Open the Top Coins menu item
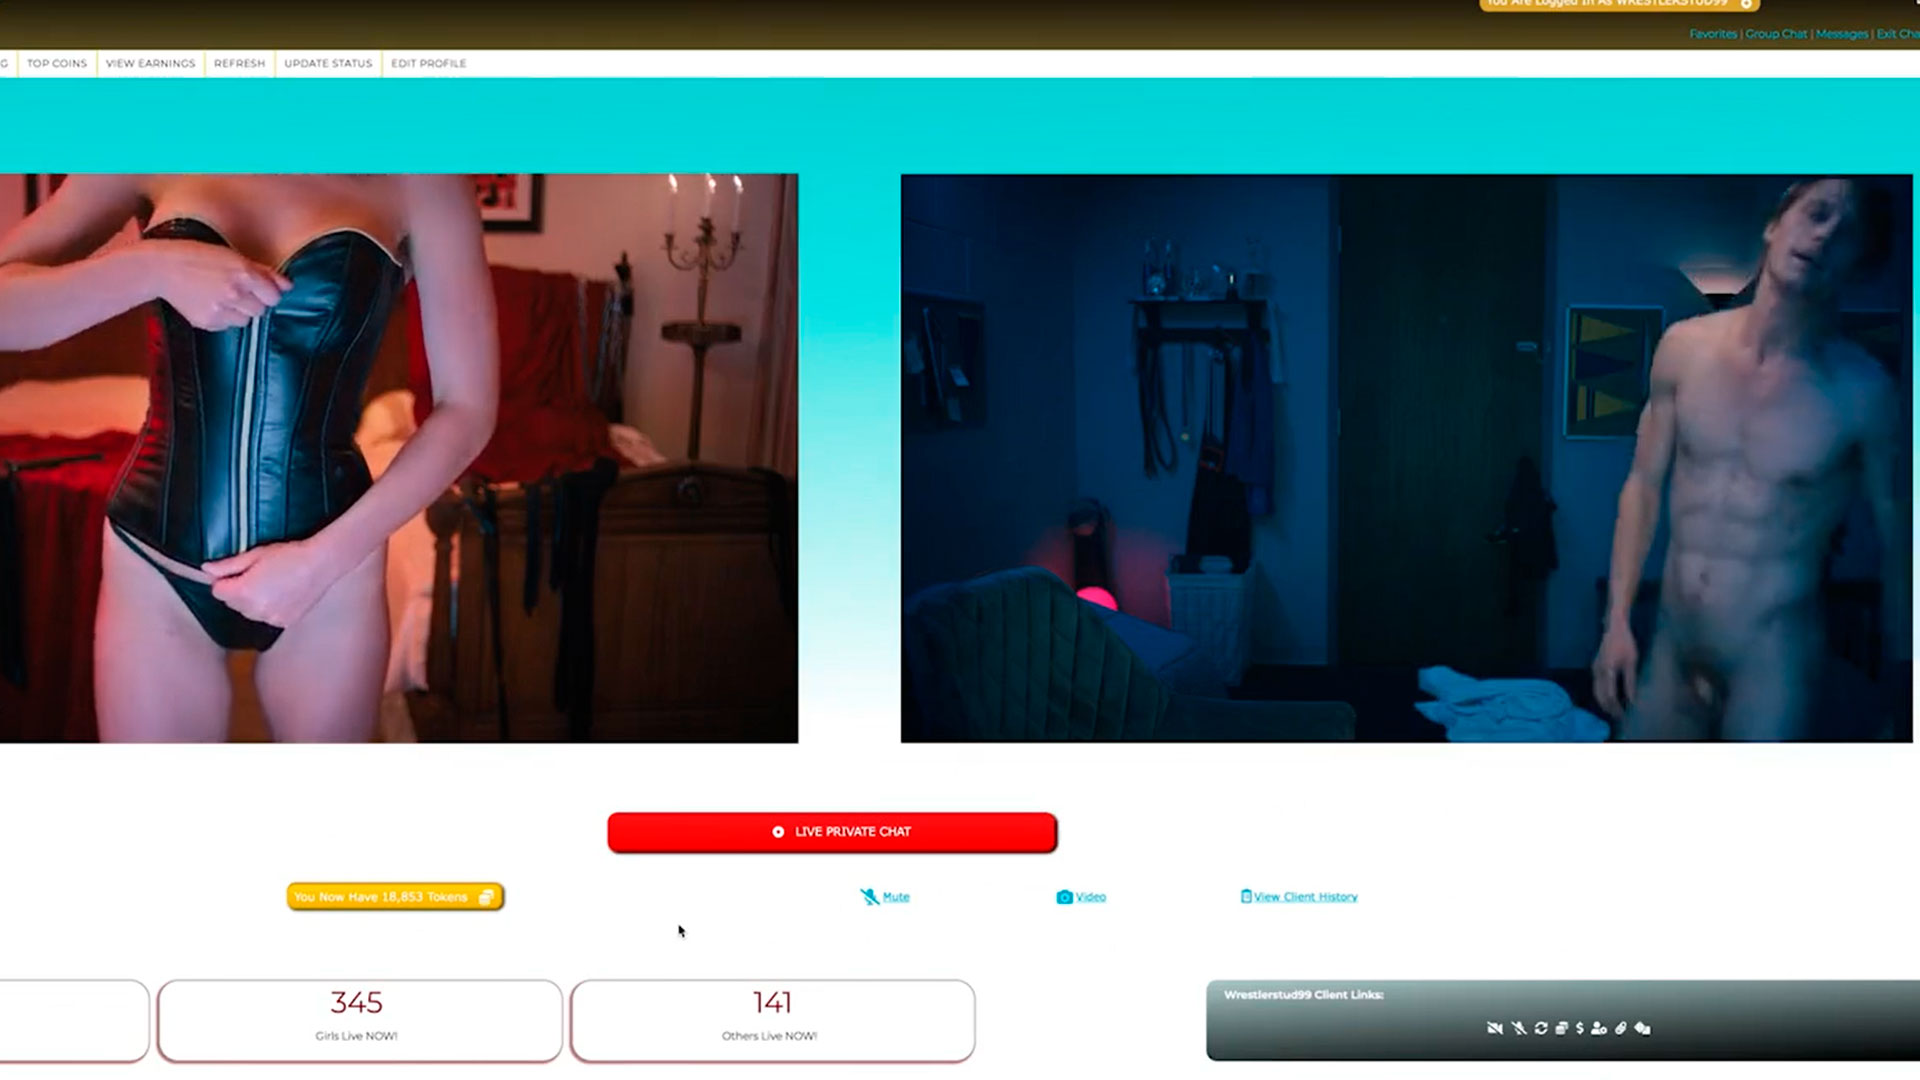 (57, 63)
